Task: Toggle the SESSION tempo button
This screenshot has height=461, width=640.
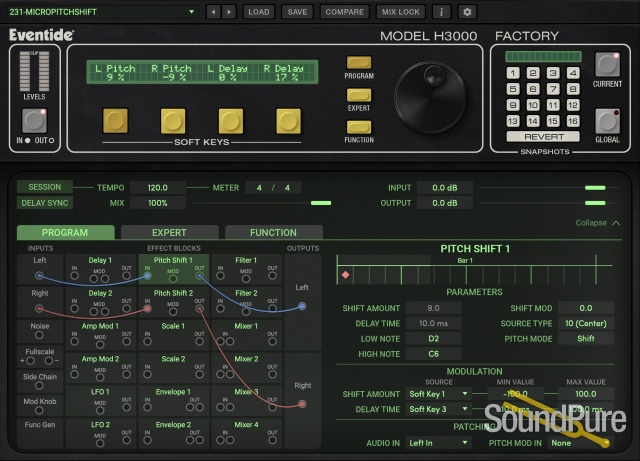Action: pyautogui.click(x=44, y=187)
